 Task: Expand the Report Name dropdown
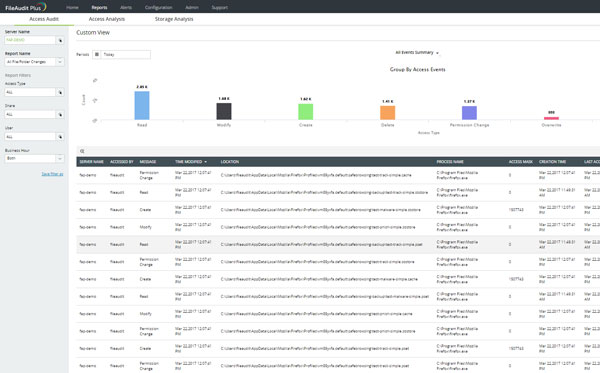pyautogui.click(x=60, y=62)
